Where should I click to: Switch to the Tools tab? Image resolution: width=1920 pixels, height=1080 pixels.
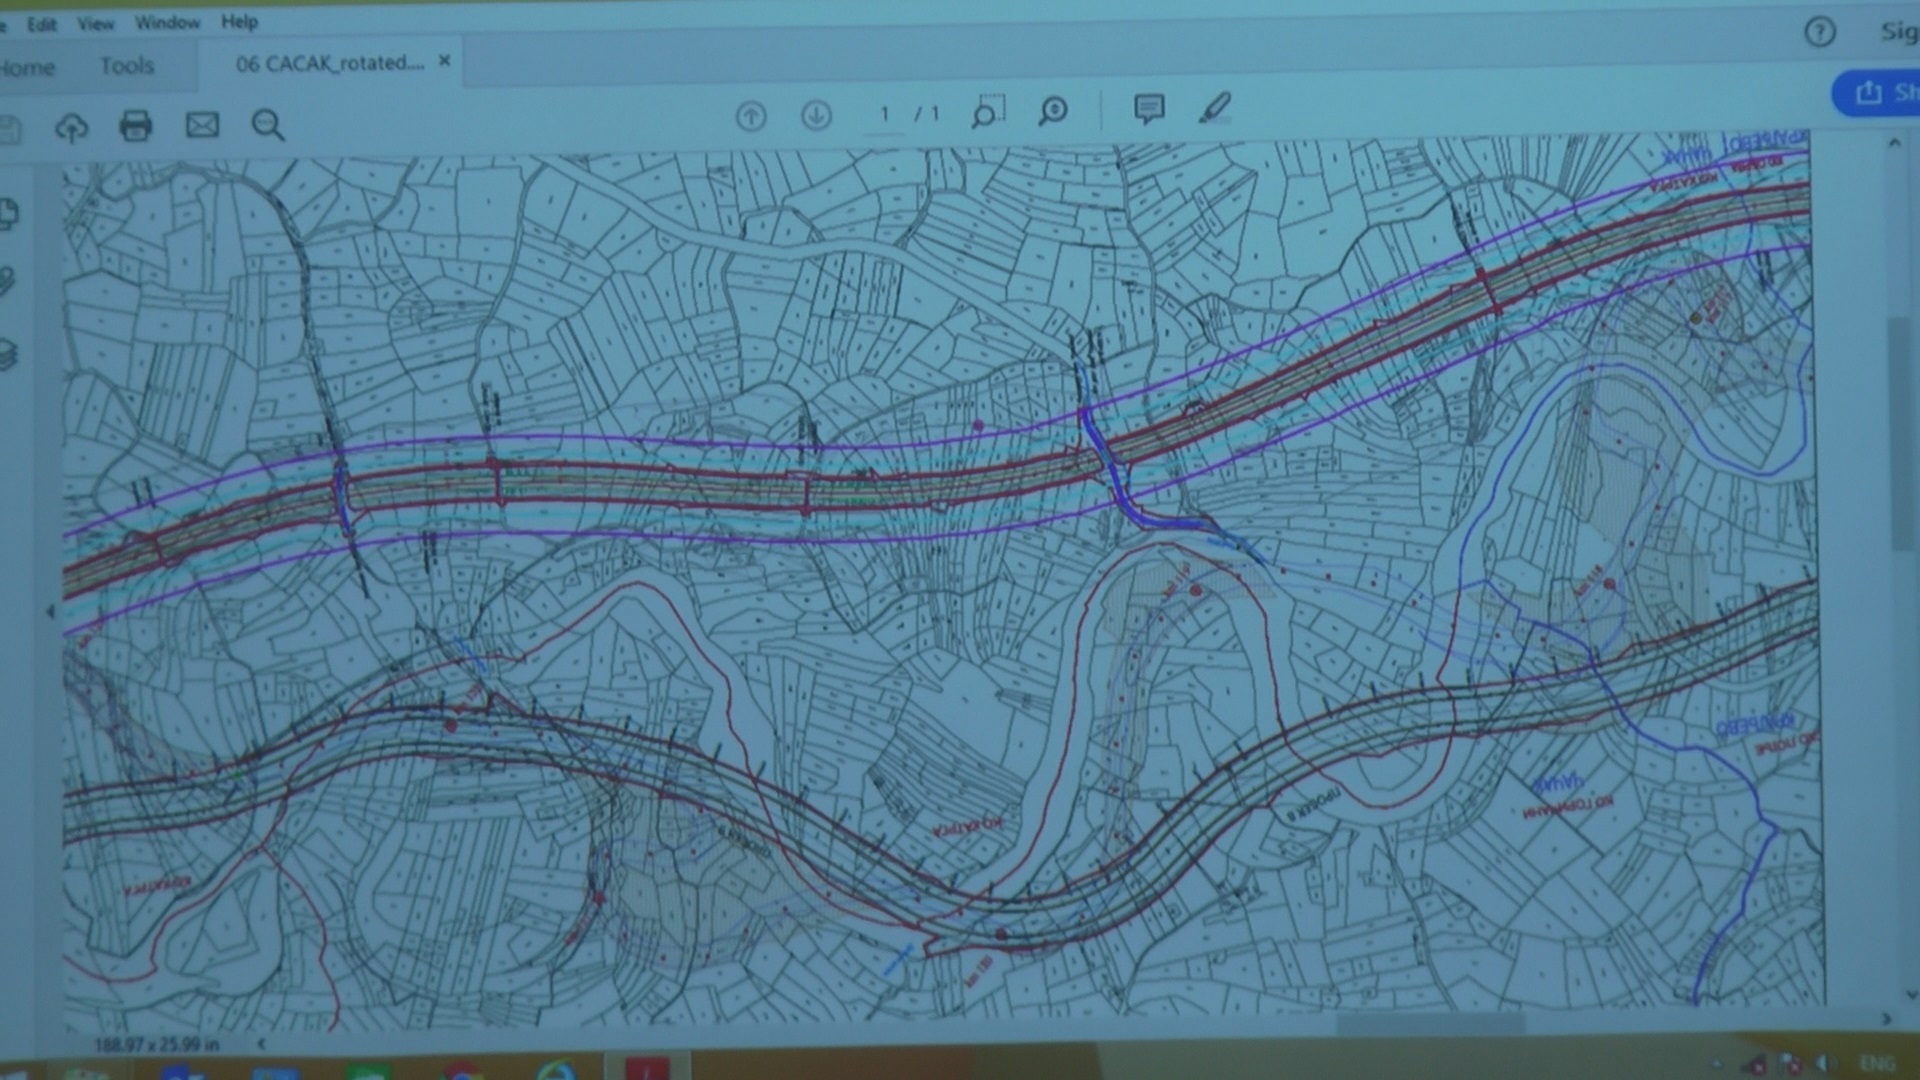(127, 66)
